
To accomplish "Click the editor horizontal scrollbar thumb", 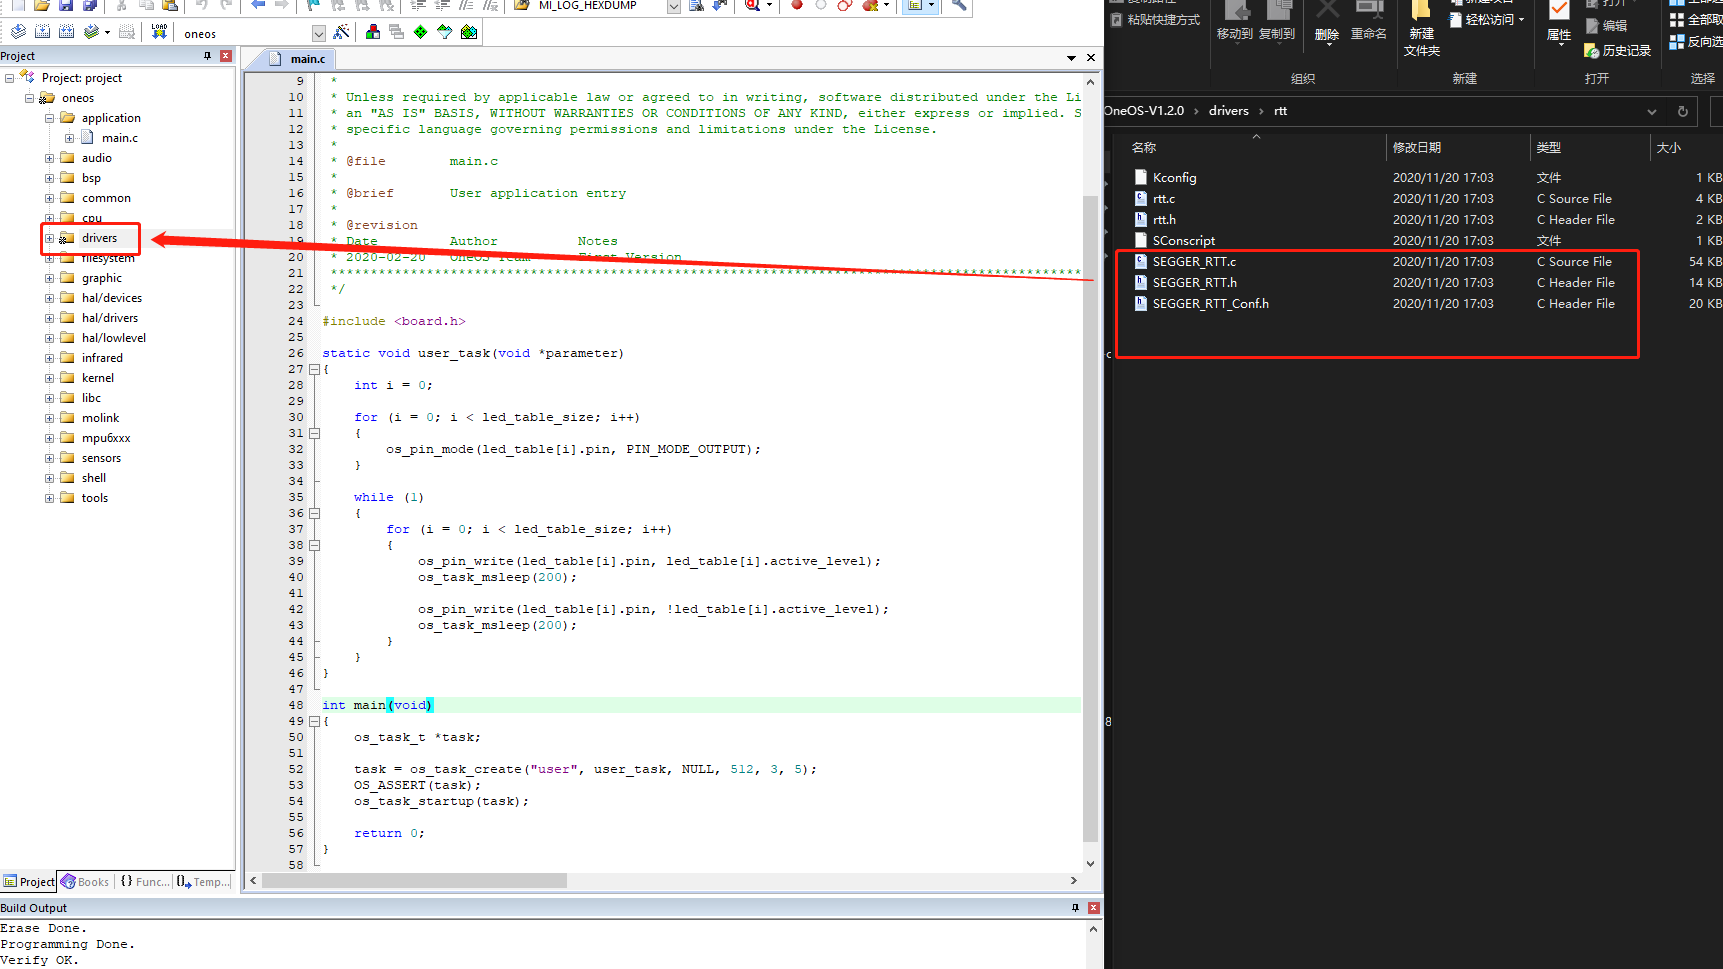I will [x=415, y=881].
